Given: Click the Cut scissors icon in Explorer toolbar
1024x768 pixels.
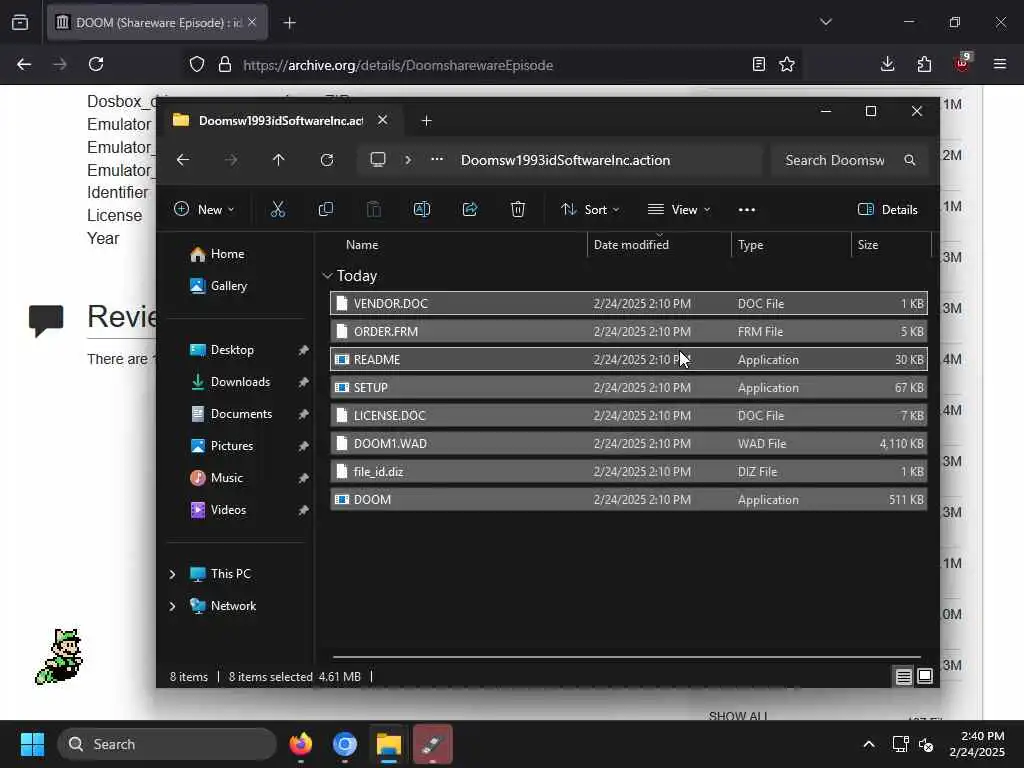Looking at the screenshot, I should (x=278, y=209).
